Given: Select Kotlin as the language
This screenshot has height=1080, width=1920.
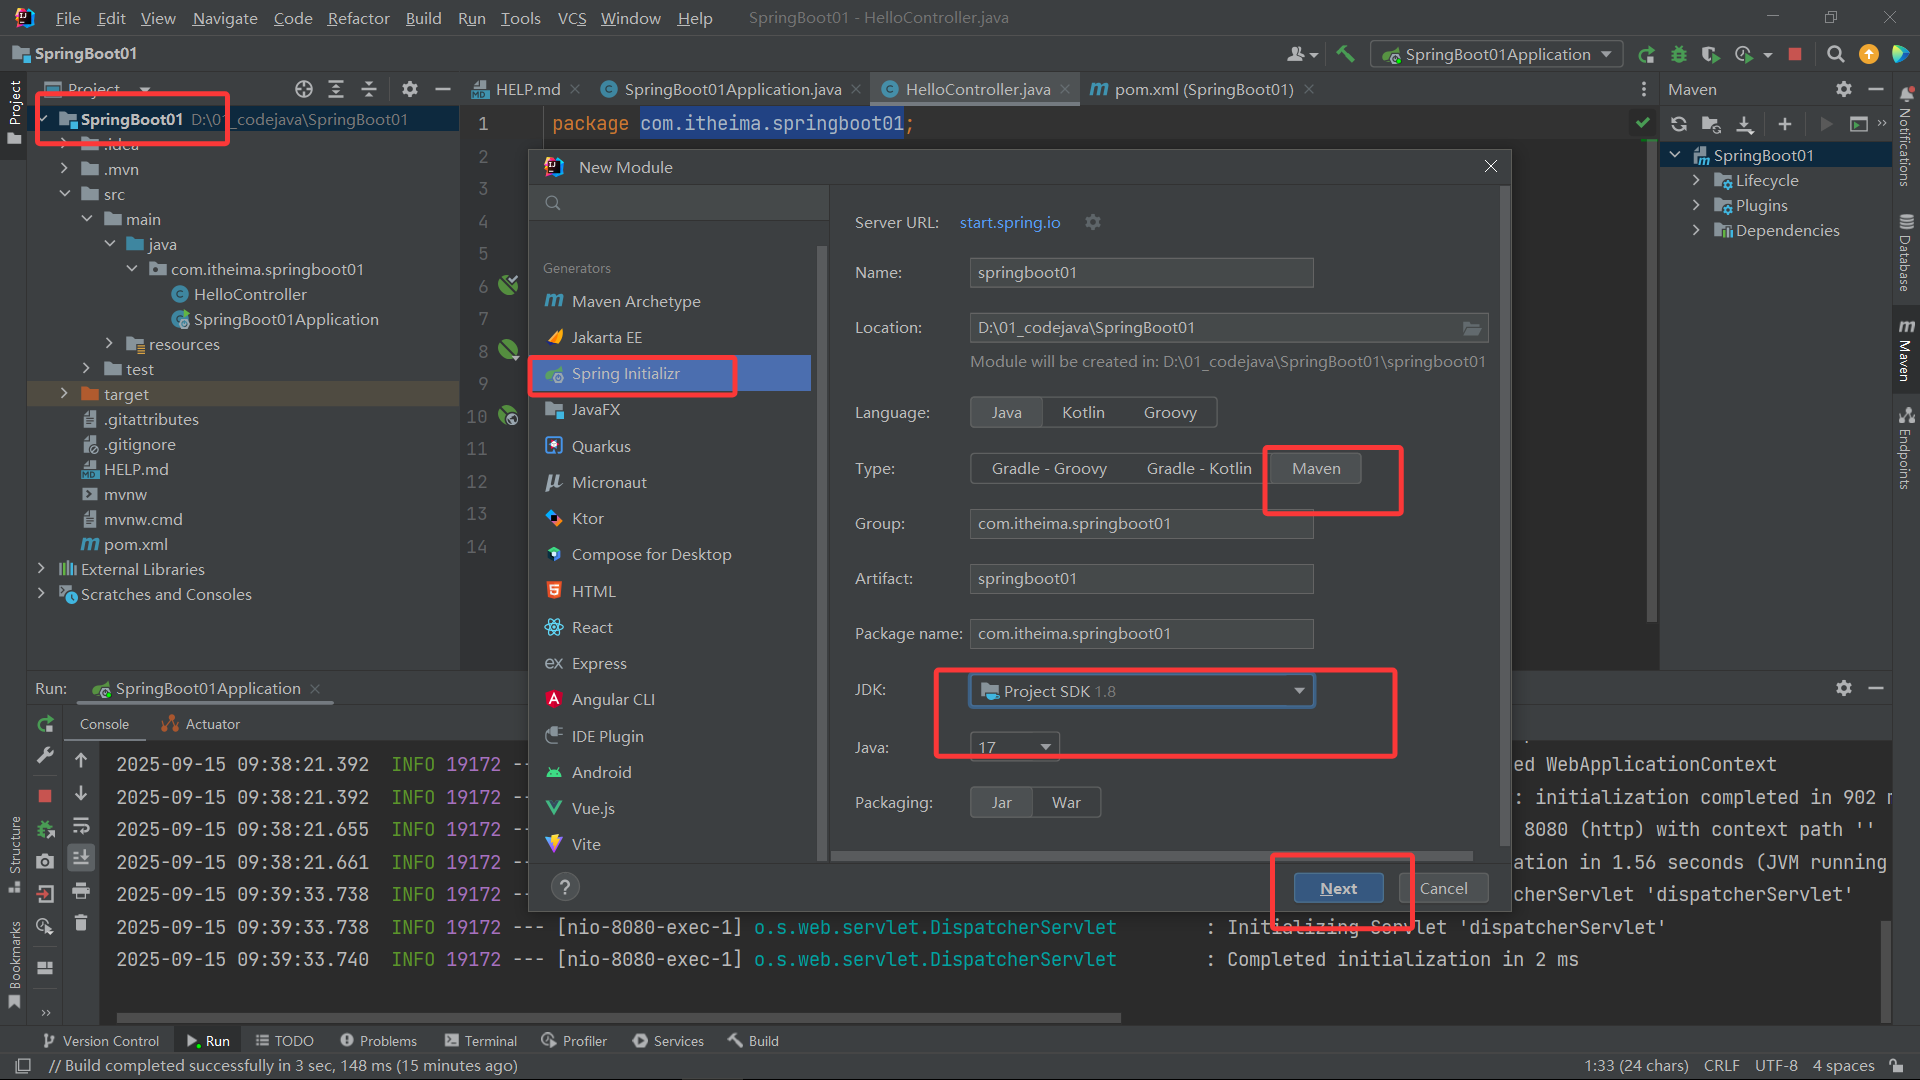Looking at the screenshot, I should click(1083, 412).
